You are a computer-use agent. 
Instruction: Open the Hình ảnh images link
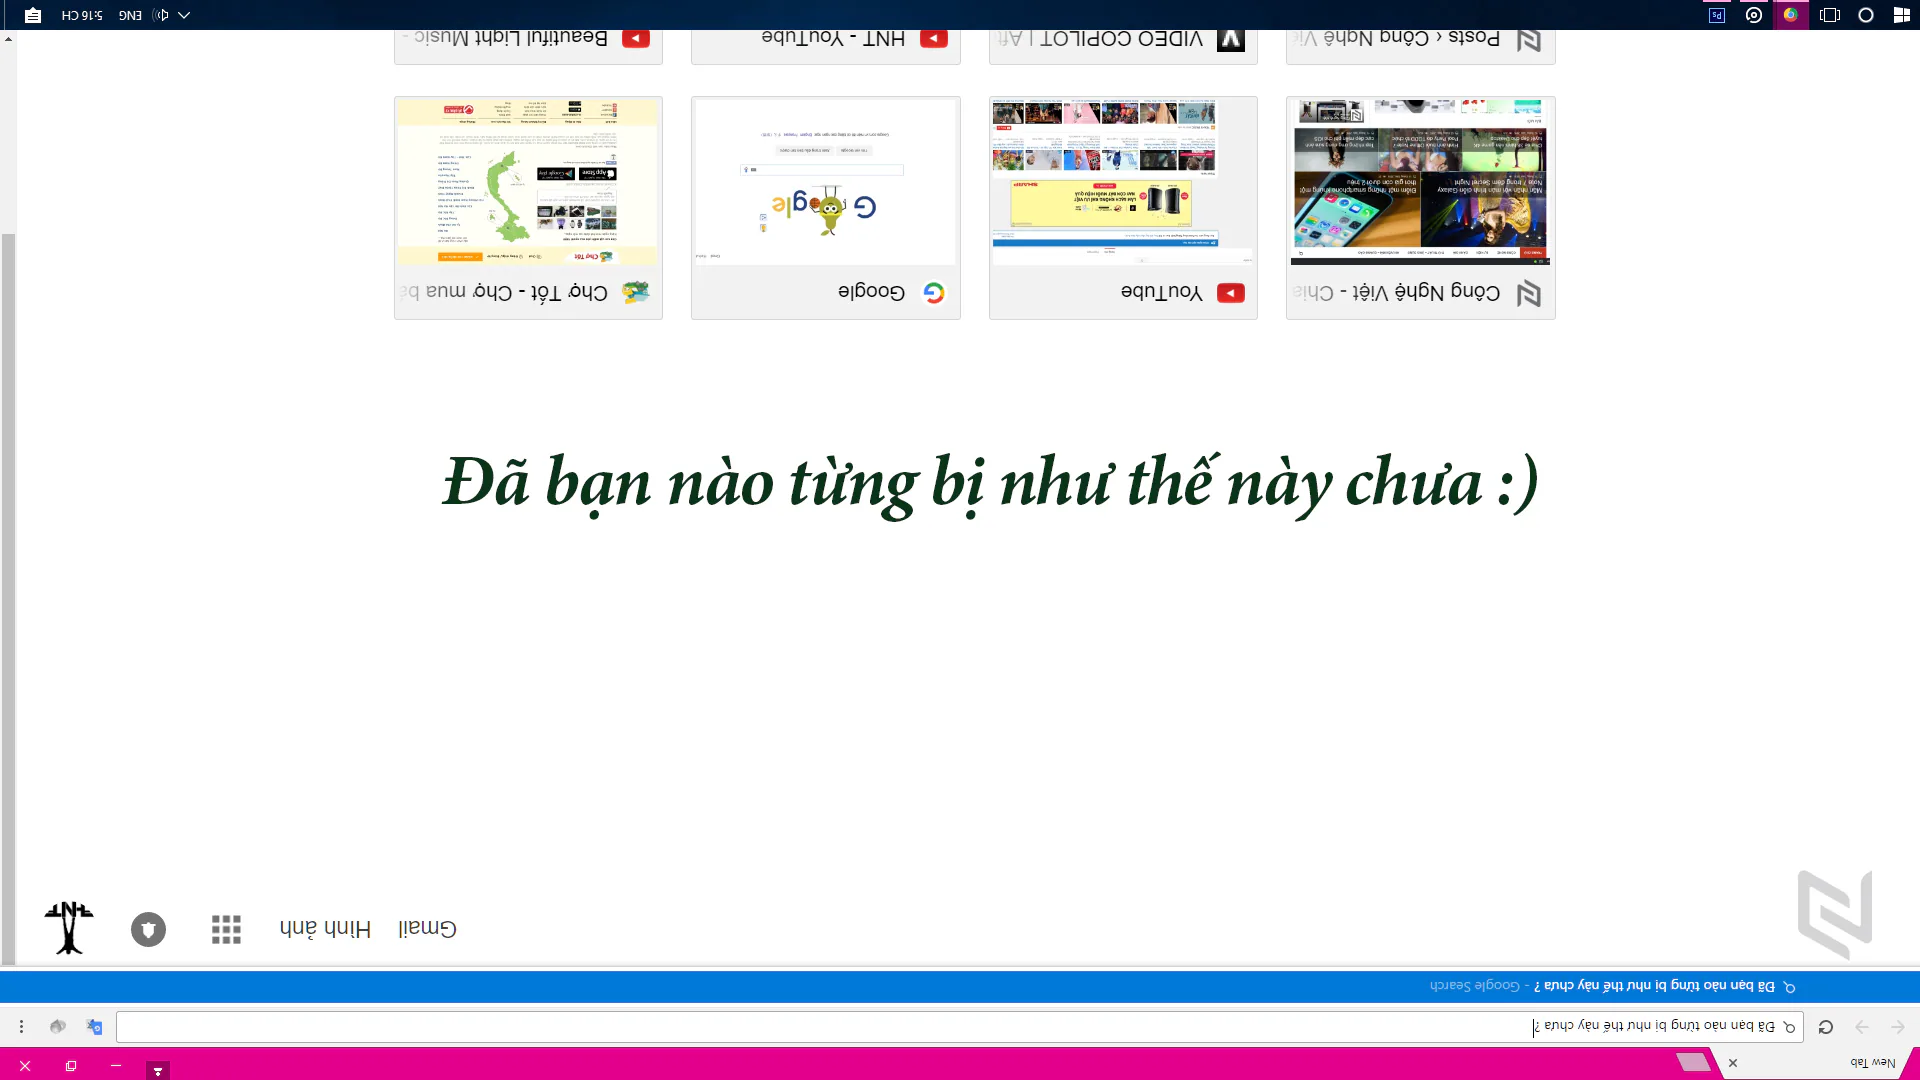(x=325, y=928)
